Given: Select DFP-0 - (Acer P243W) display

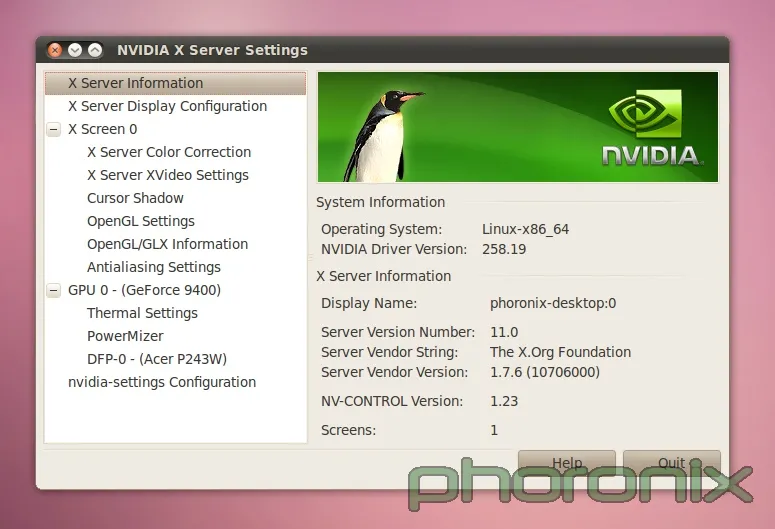Looking at the screenshot, I should (x=157, y=359).
